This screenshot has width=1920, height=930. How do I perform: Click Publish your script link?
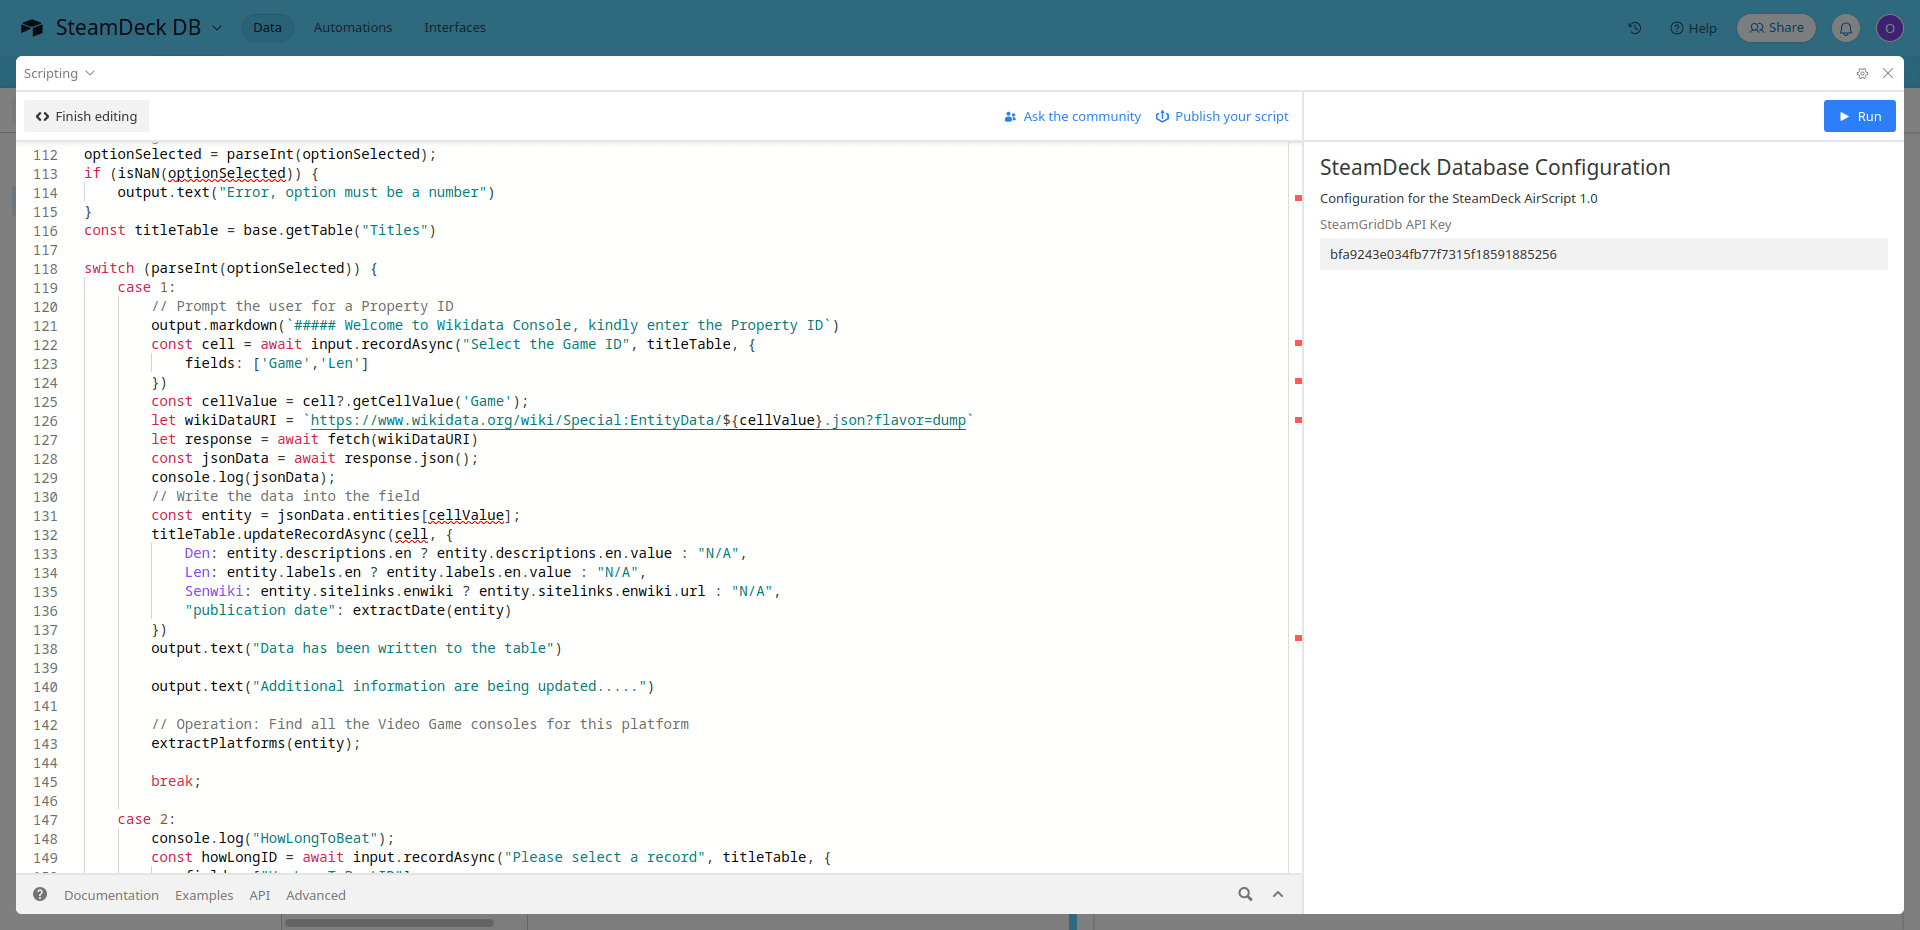1222,117
